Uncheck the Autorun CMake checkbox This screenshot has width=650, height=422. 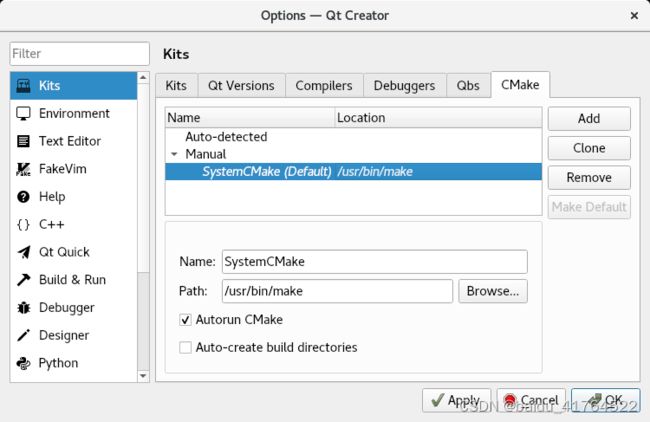point(185,320)
